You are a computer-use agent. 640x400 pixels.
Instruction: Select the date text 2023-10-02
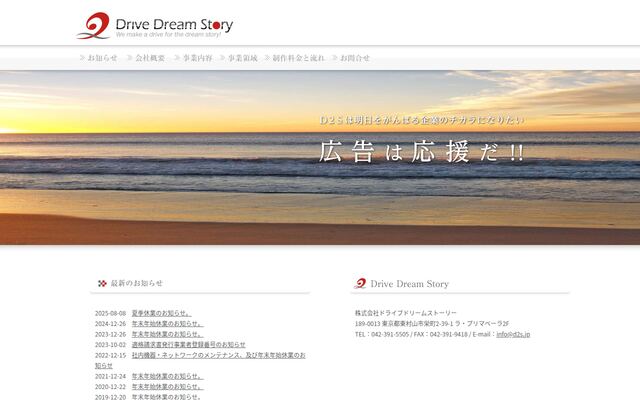(x=111, y=345)
